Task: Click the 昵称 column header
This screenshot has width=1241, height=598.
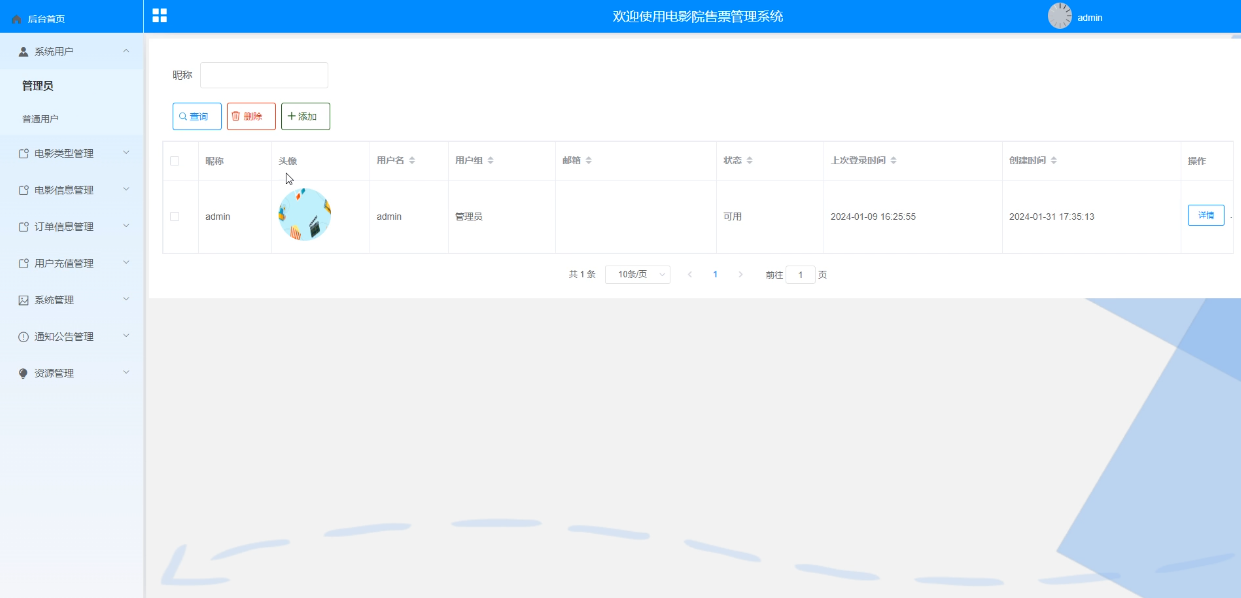Action: (215, 161)
